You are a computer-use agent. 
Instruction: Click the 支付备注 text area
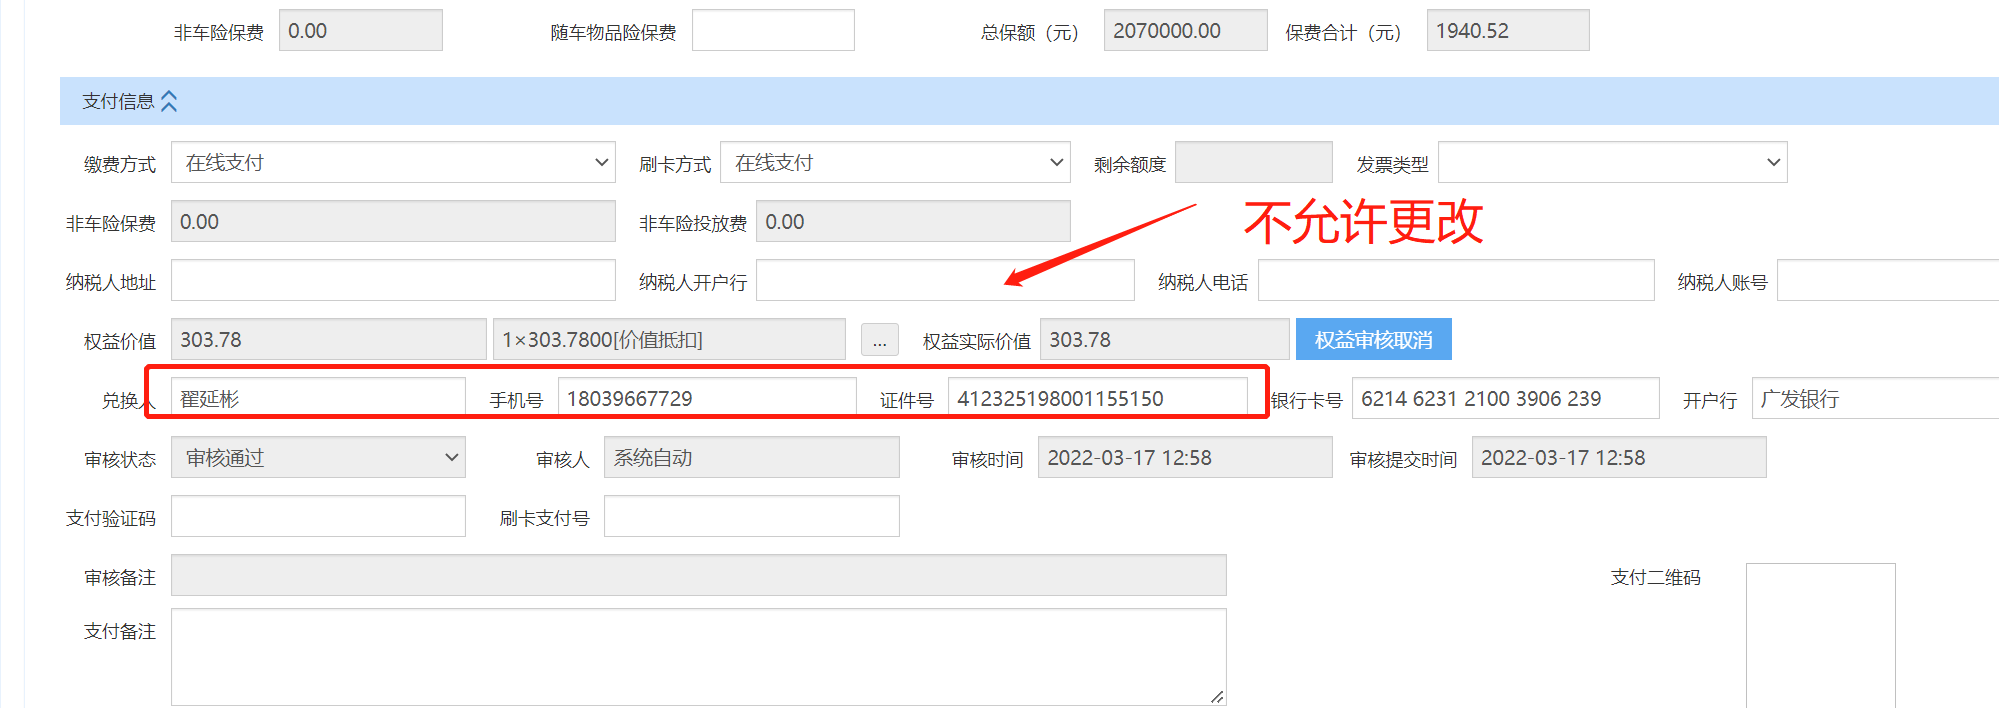click(x=698, y=657)
